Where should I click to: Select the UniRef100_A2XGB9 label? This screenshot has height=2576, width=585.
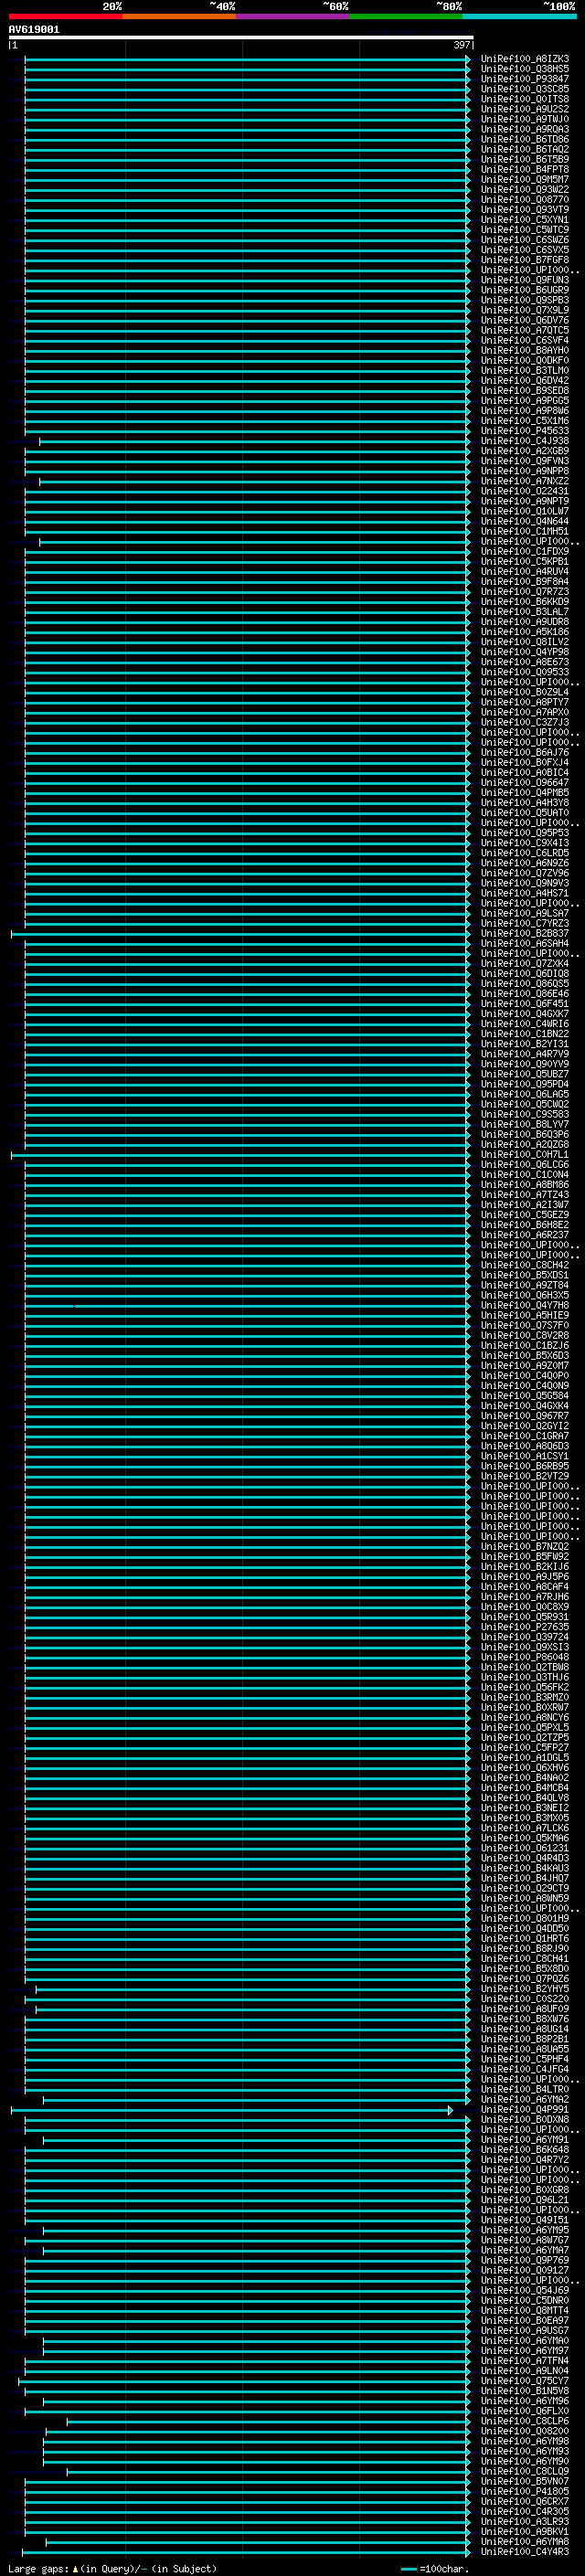(x=525, y=451)
